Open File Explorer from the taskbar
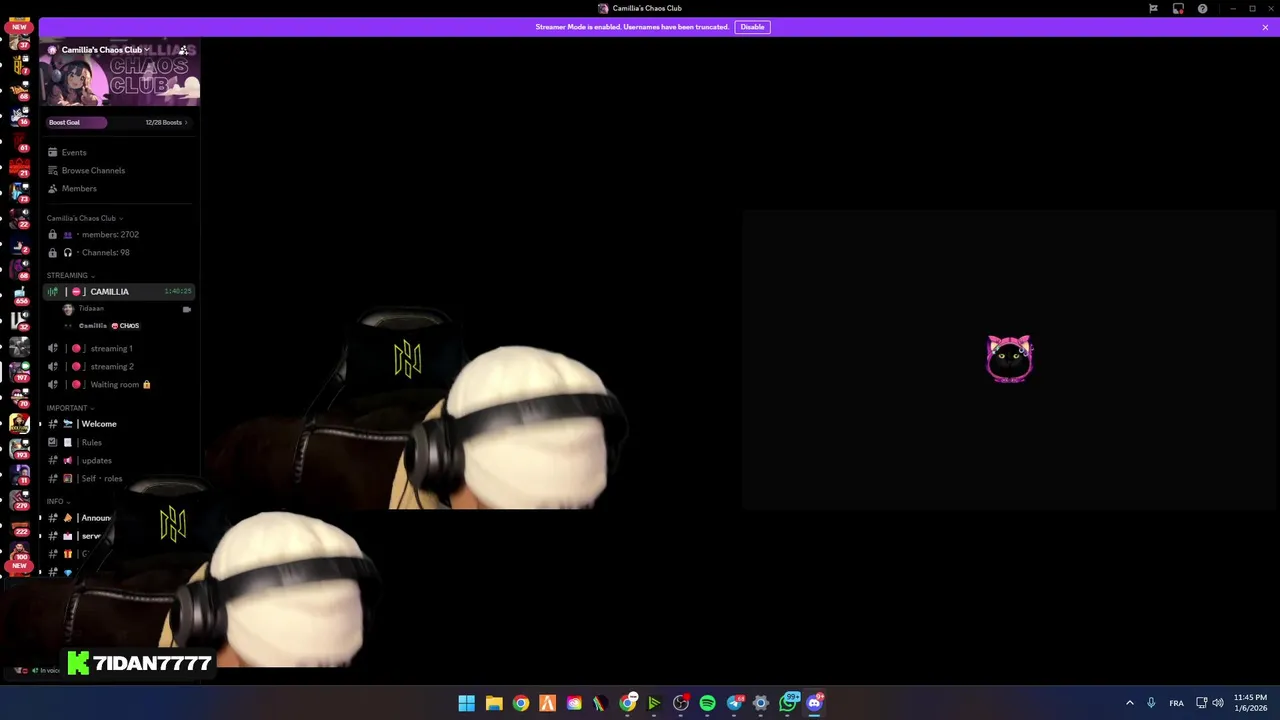Screen dimensions: 1280x720 tap(494, 703)
